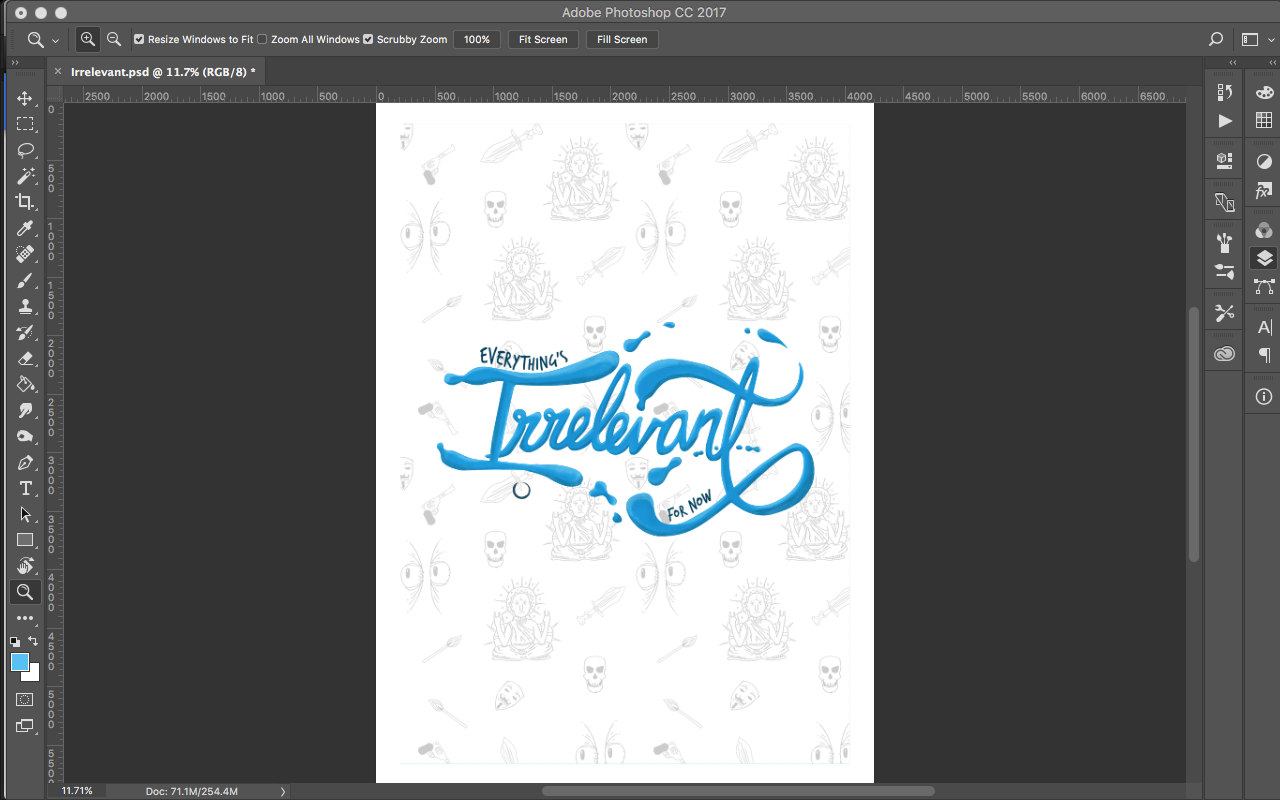Select the Eyedropper tool
1280x800 pixels.
(25, 228)
